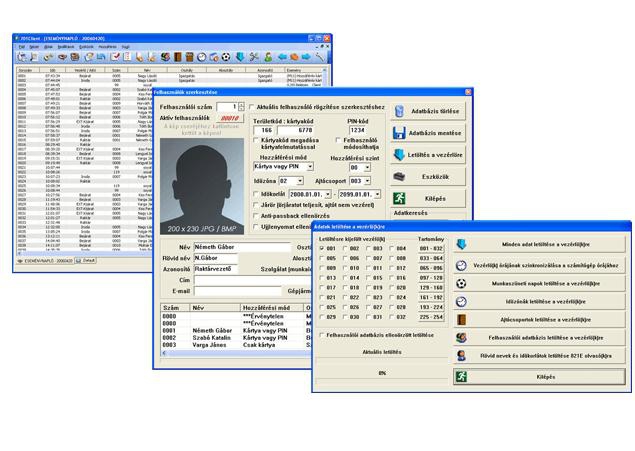Click Minden adat letöltése a vezérlő(k)re icon

(x=461, y=246)
